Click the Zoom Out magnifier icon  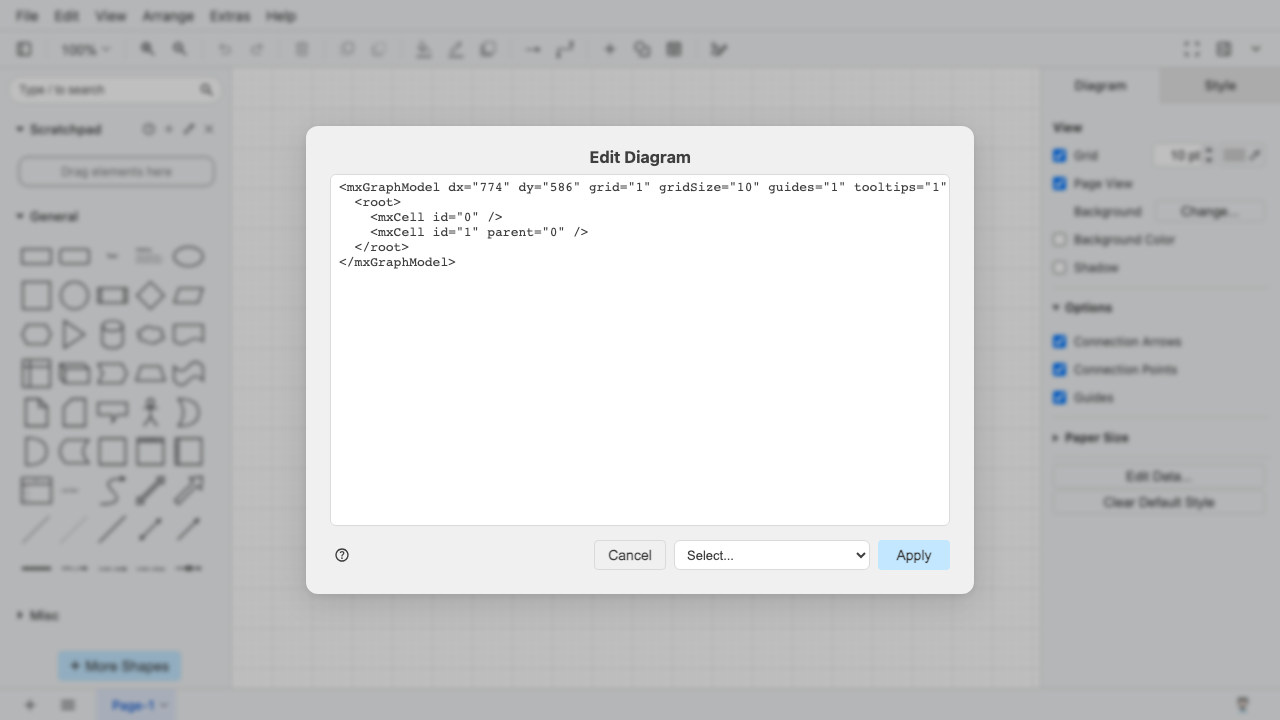pyautogui.click(x=180, y=49)
